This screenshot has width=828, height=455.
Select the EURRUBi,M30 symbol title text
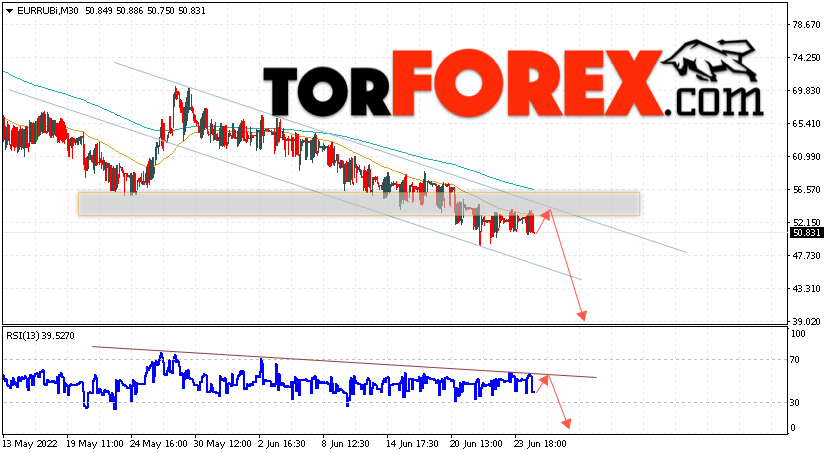click(48, 11)
